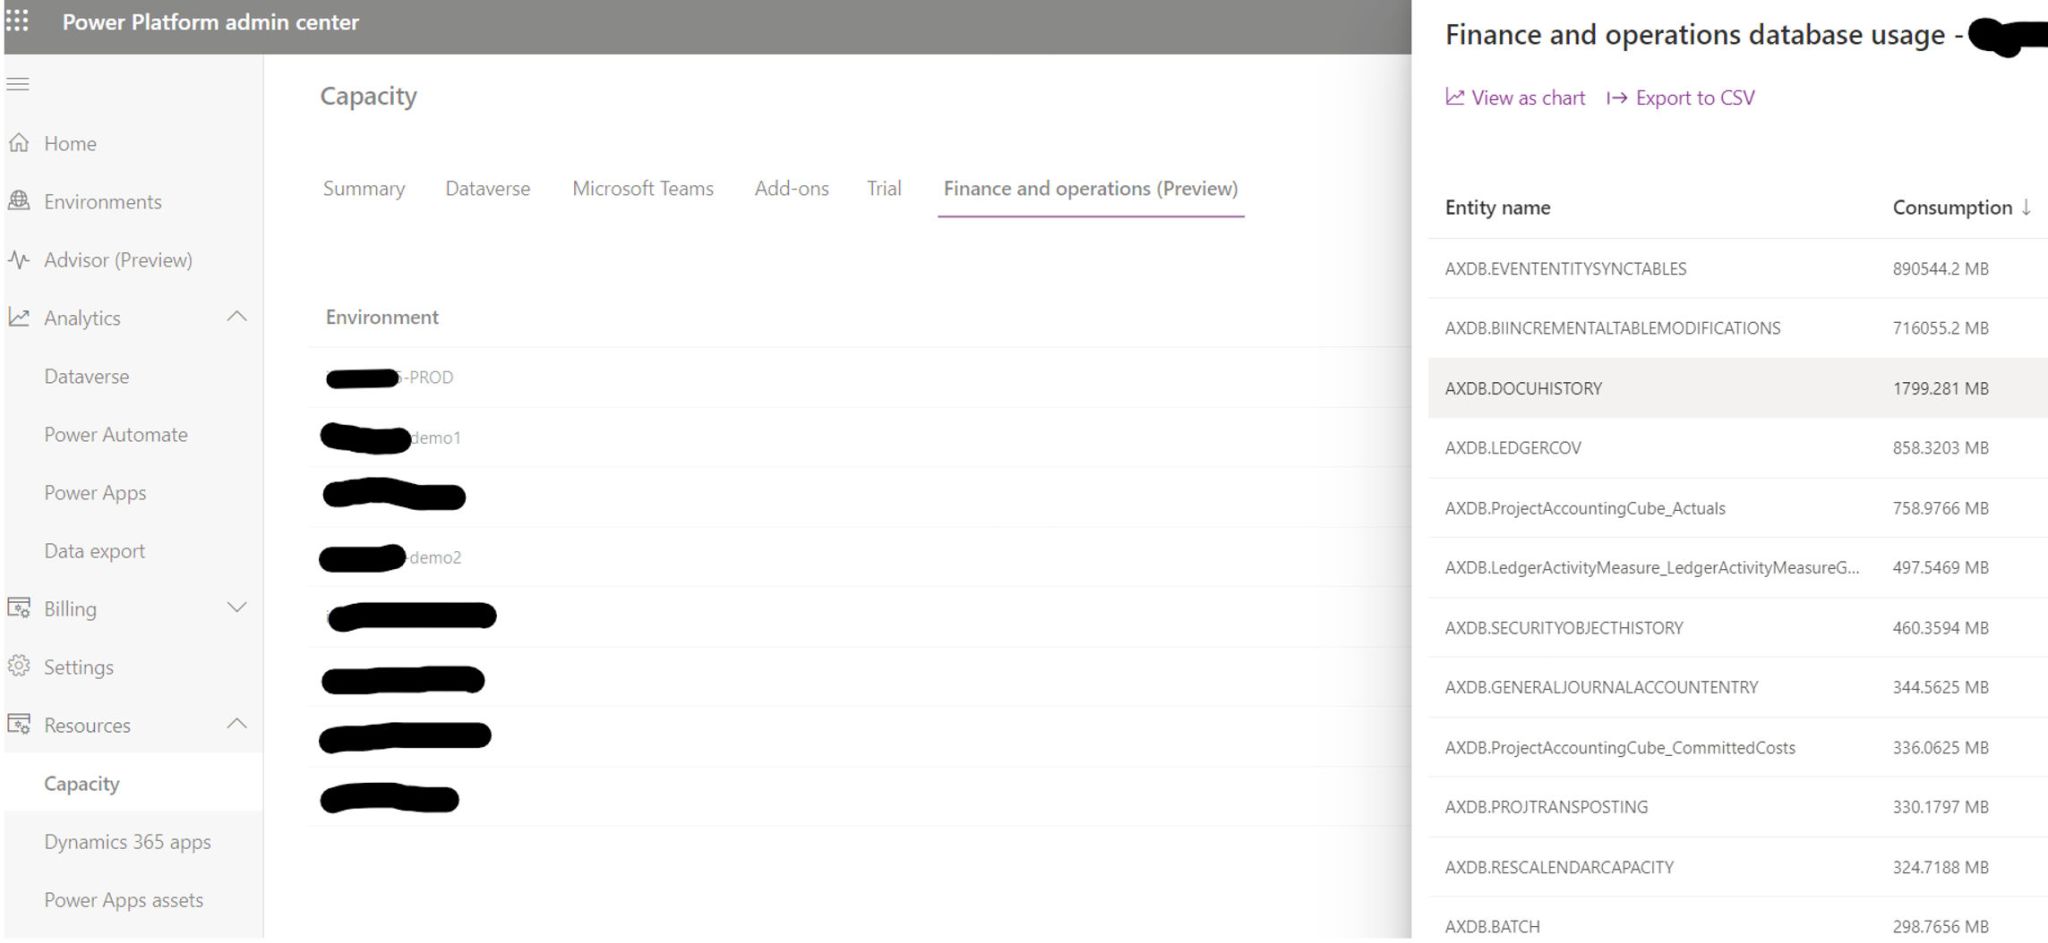
Task: Select the AXDB.DOCUHISTORY row
Action: coord(1523,389)
